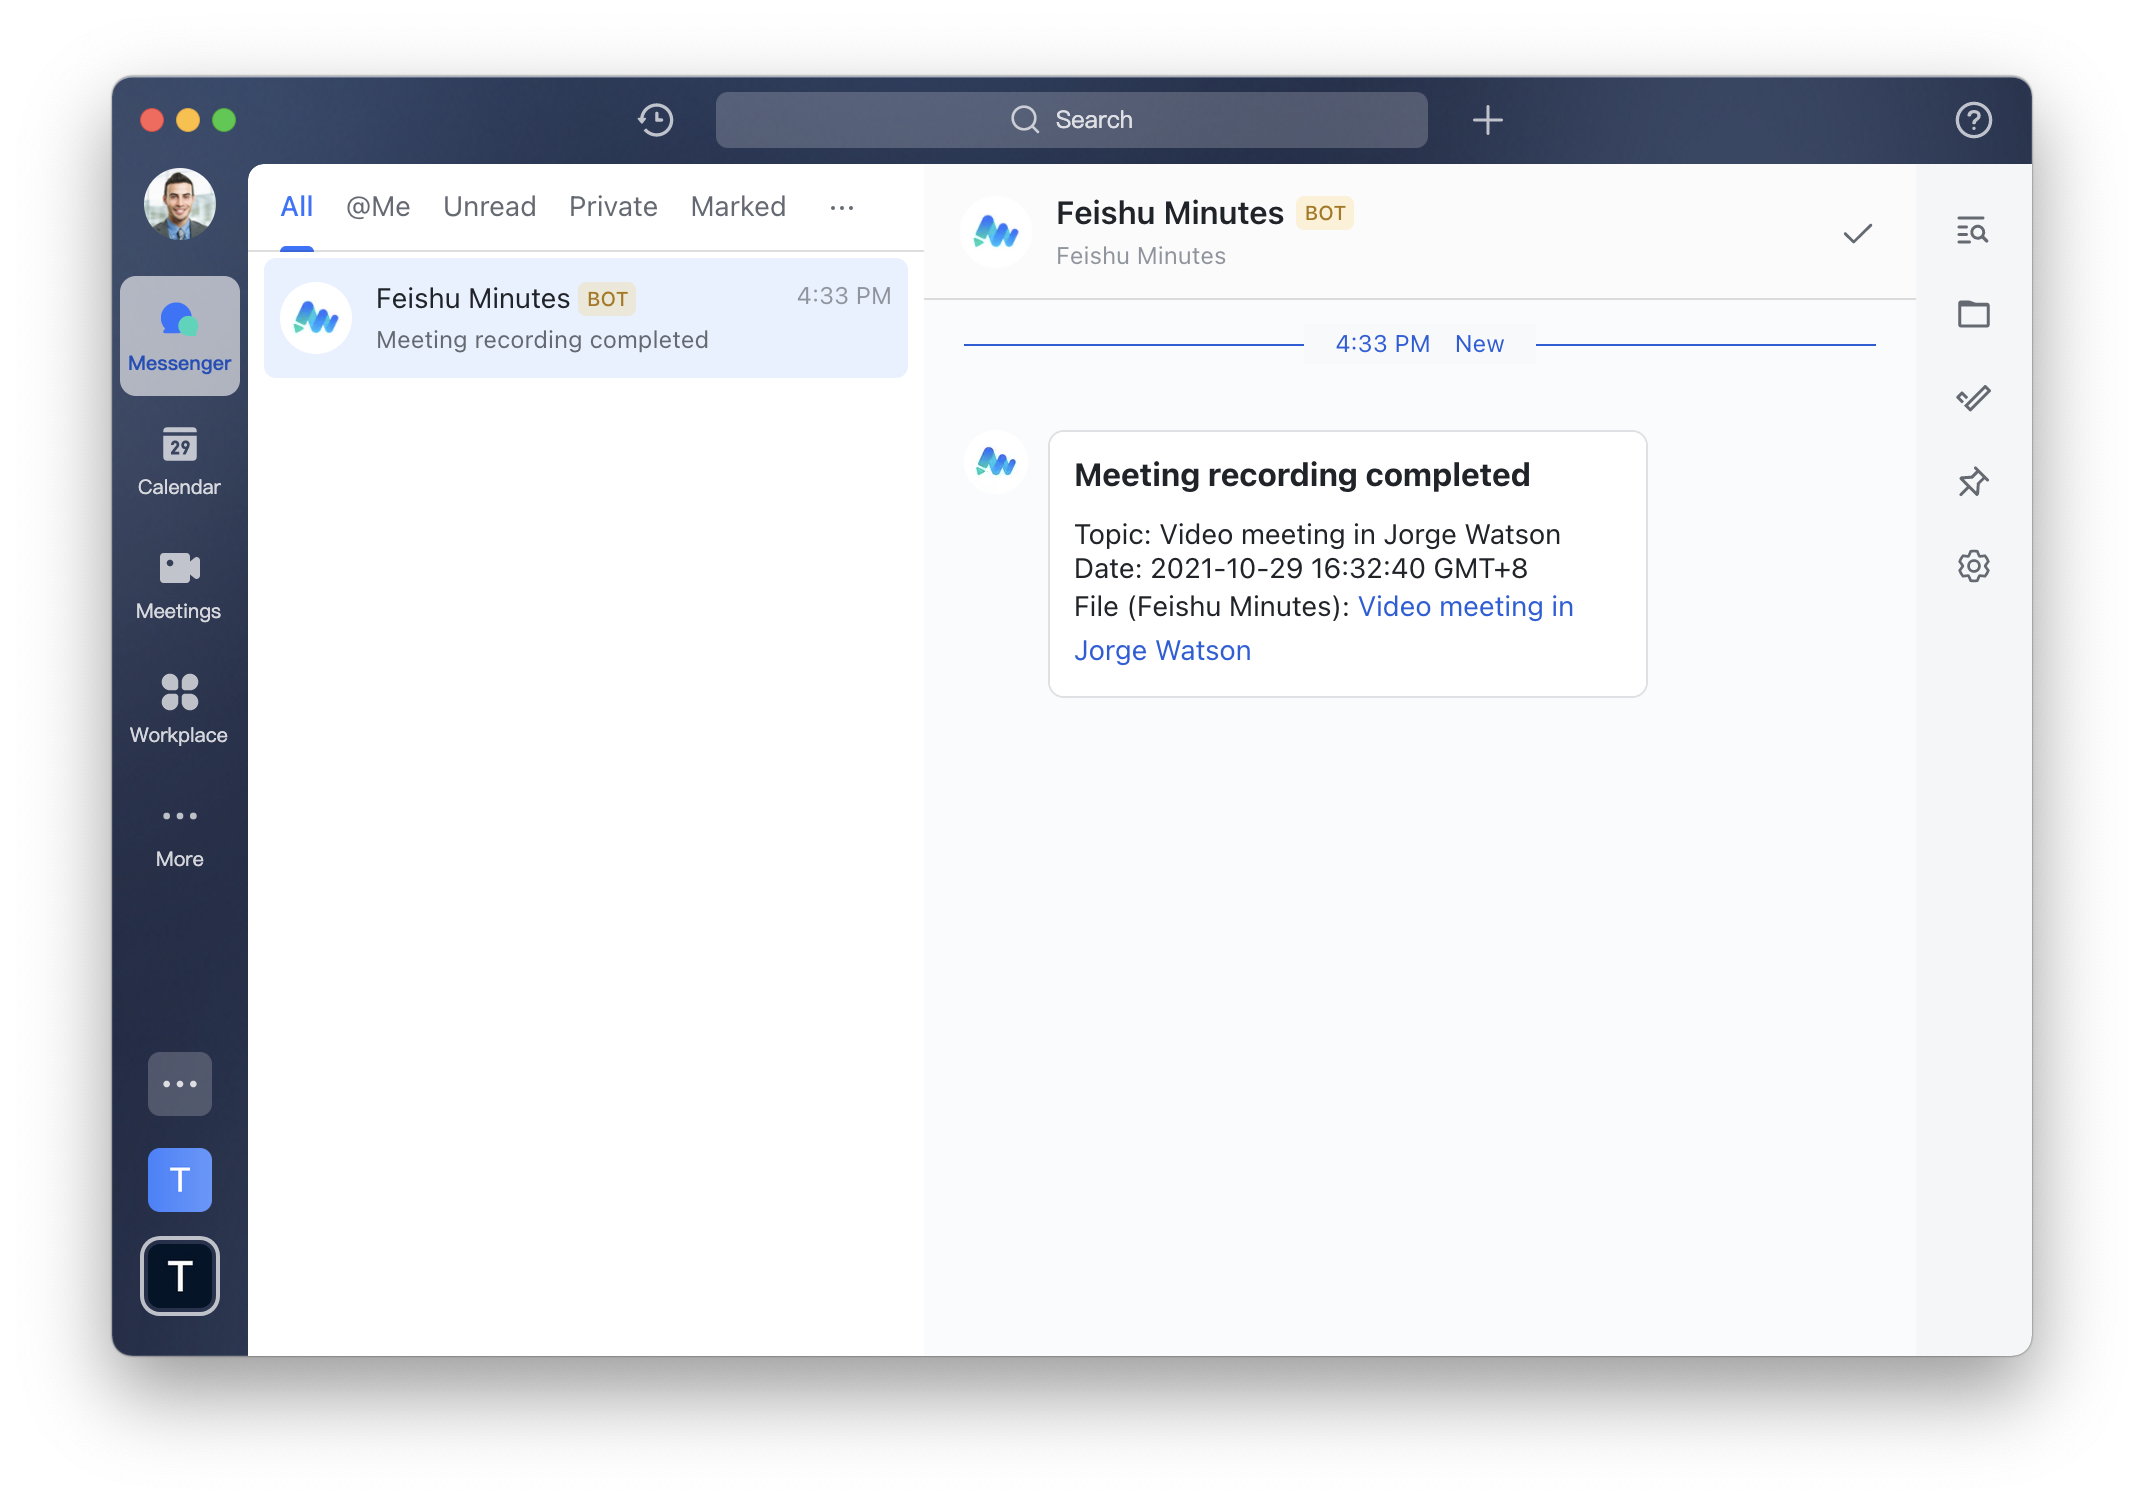The width and height of the screenshot is (2144, 1504).
Task: Click the user profile avatar
Action: (x=179, y=204)
